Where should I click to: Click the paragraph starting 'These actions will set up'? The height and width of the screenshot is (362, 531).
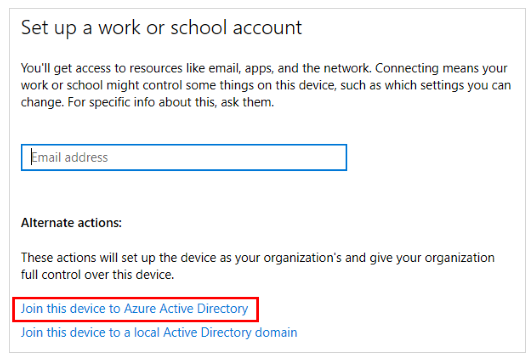[x=258, y=266]
